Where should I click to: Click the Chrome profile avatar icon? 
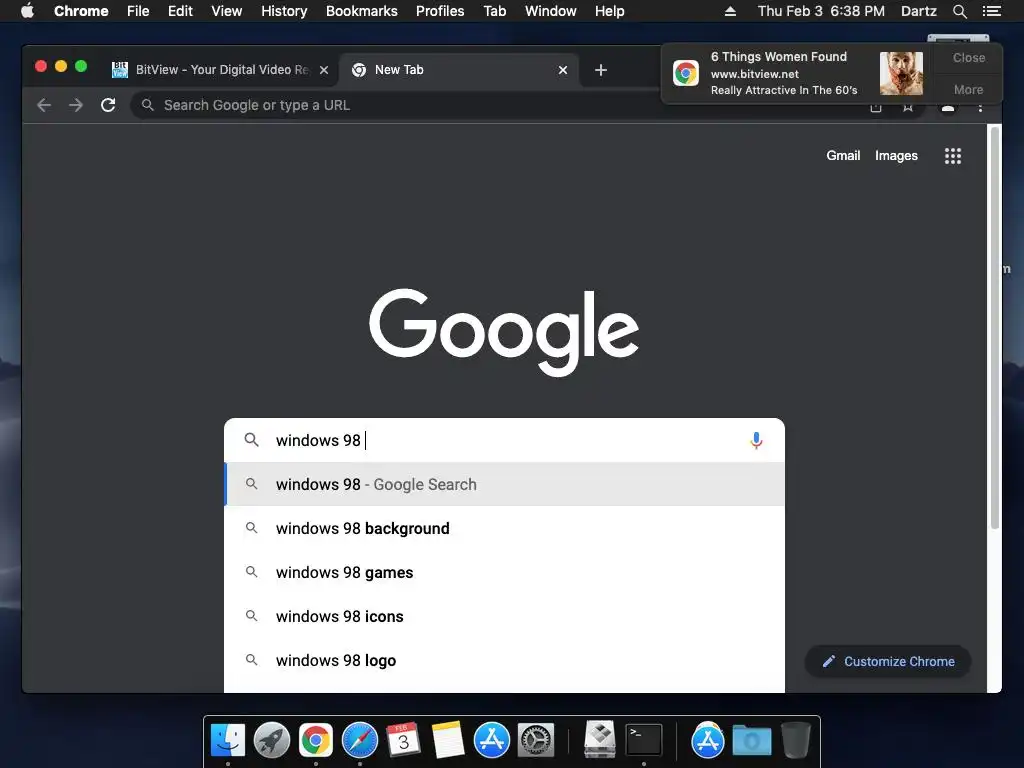pos(948,108)
